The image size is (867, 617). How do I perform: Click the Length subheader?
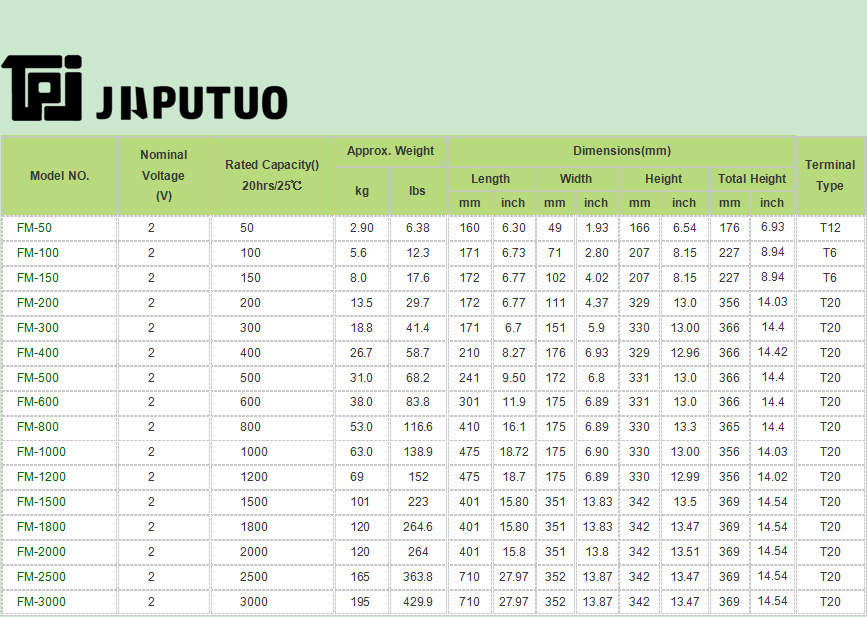click(x=490, y=179)
